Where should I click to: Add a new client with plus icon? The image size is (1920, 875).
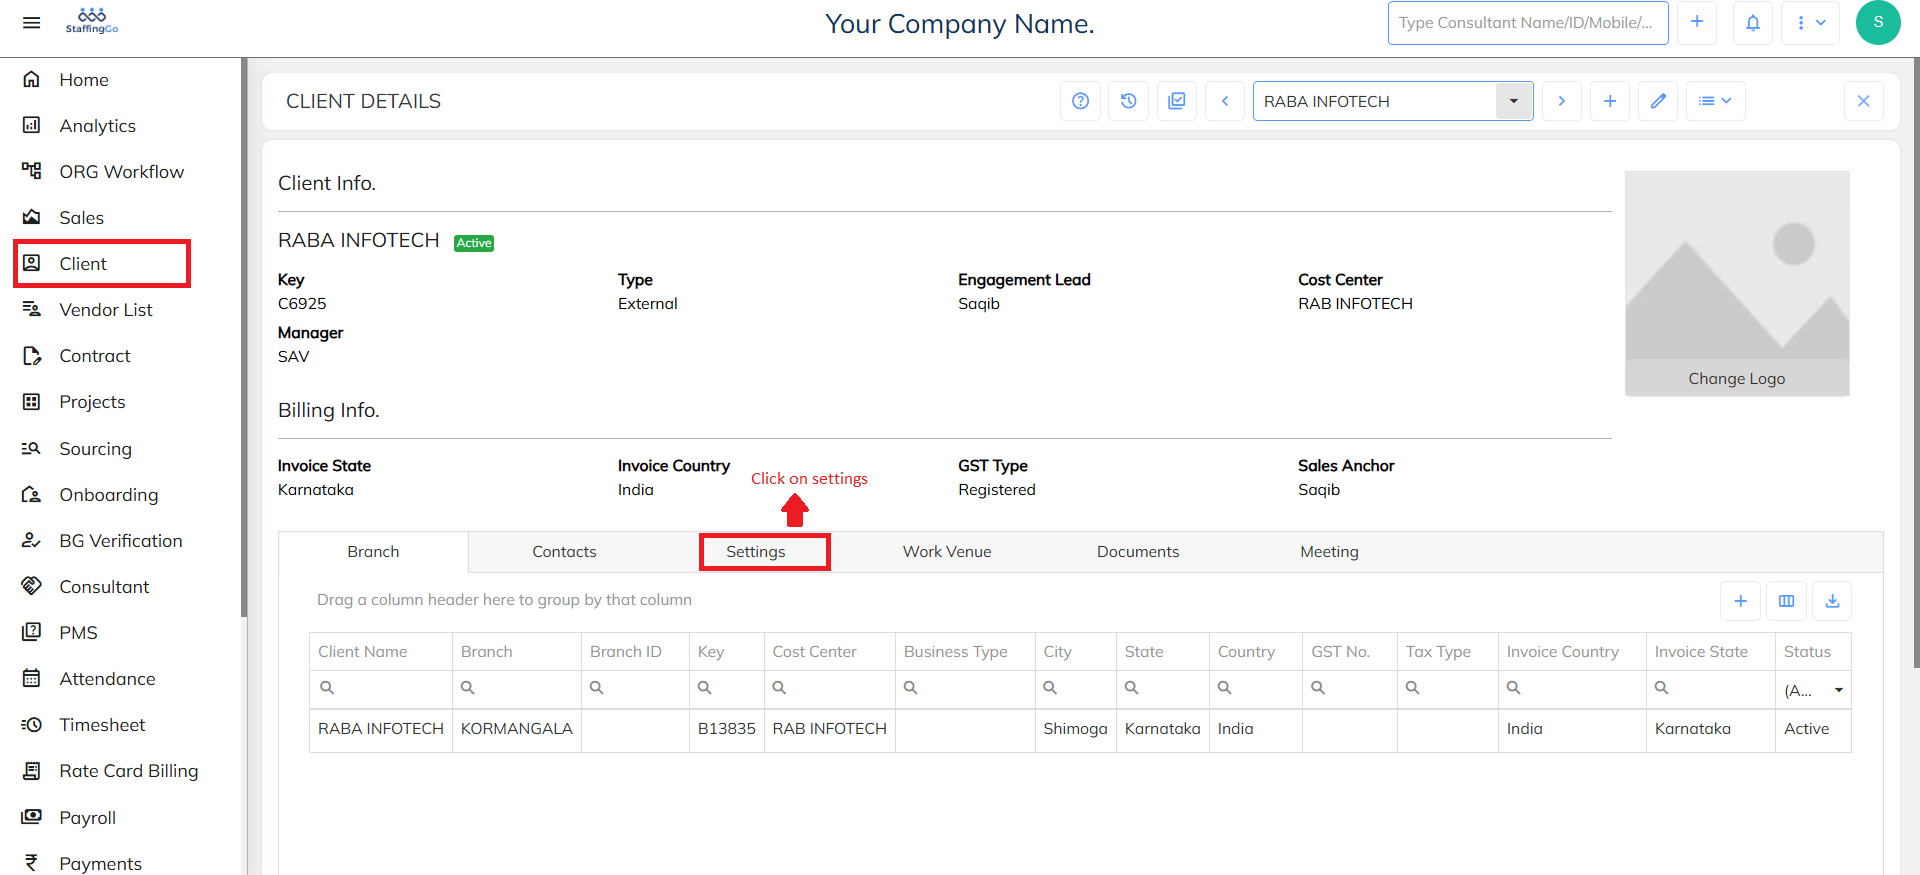click(1610, 101)
